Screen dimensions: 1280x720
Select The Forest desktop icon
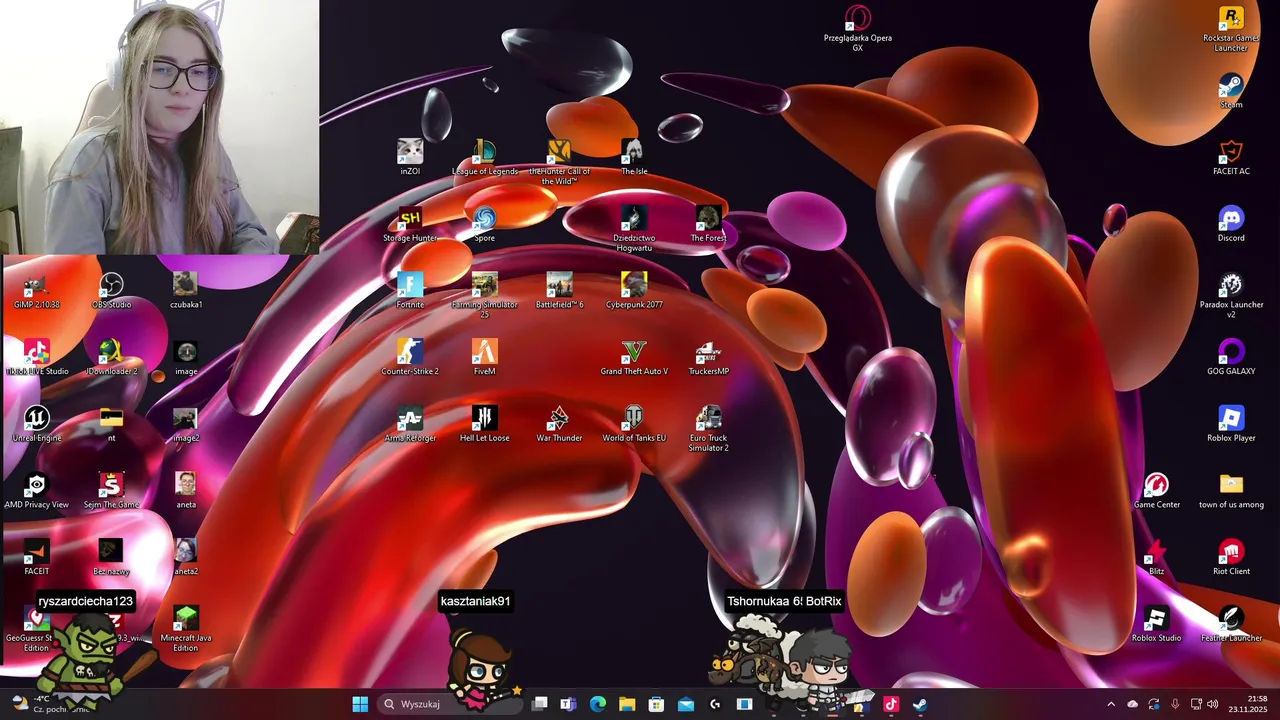[x=708, y=224]
